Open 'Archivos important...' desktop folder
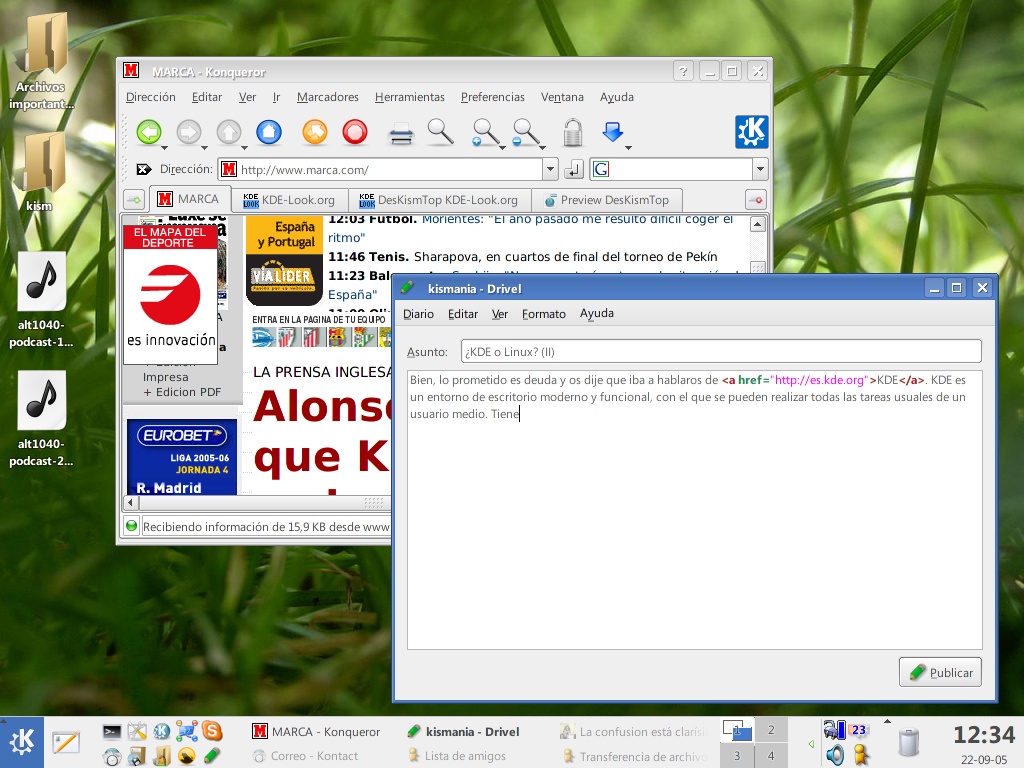The image size is (1024, 768). pyautogui.click(x=41, y=62)
